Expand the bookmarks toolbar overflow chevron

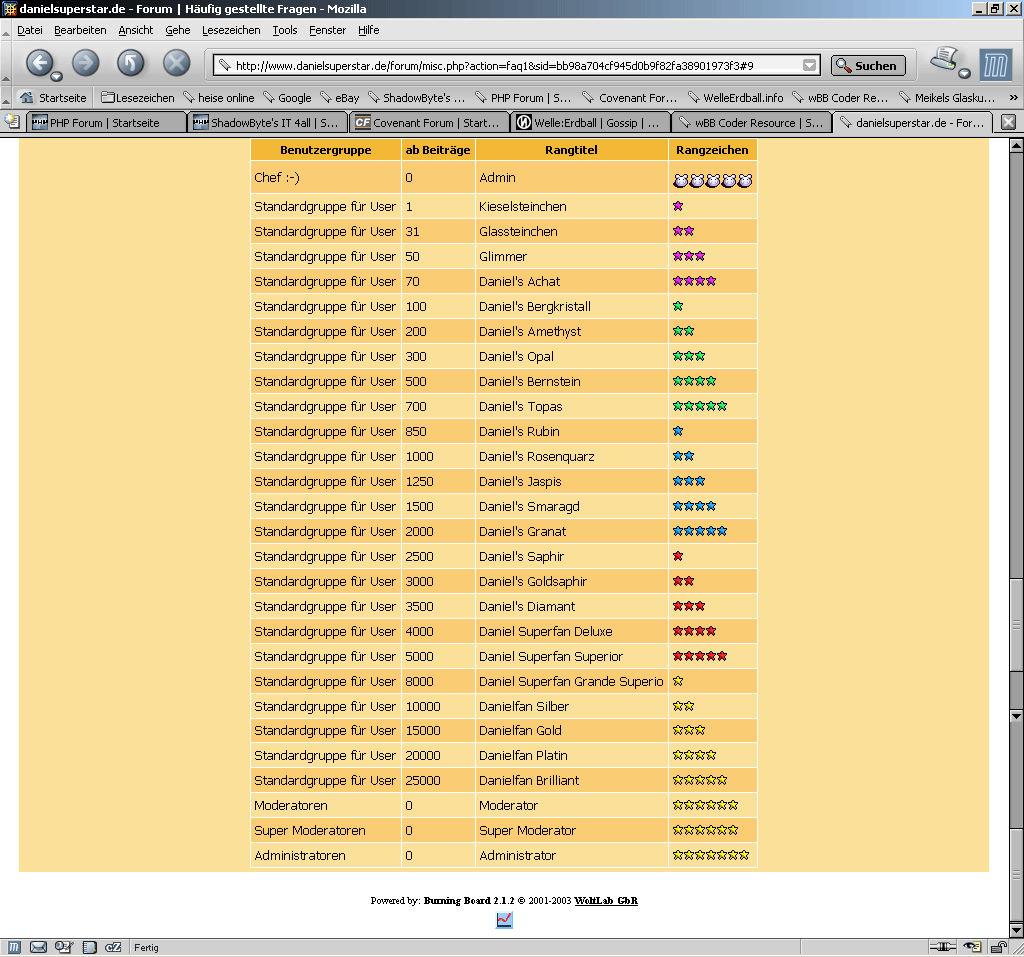pos(1013,98)
